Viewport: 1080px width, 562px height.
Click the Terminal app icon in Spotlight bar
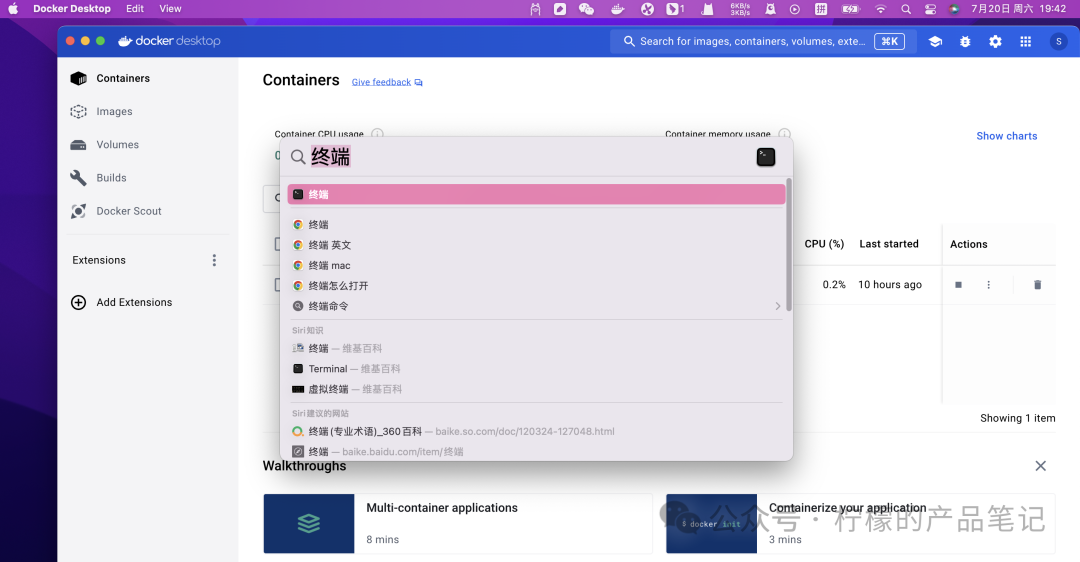pos(766,157)
